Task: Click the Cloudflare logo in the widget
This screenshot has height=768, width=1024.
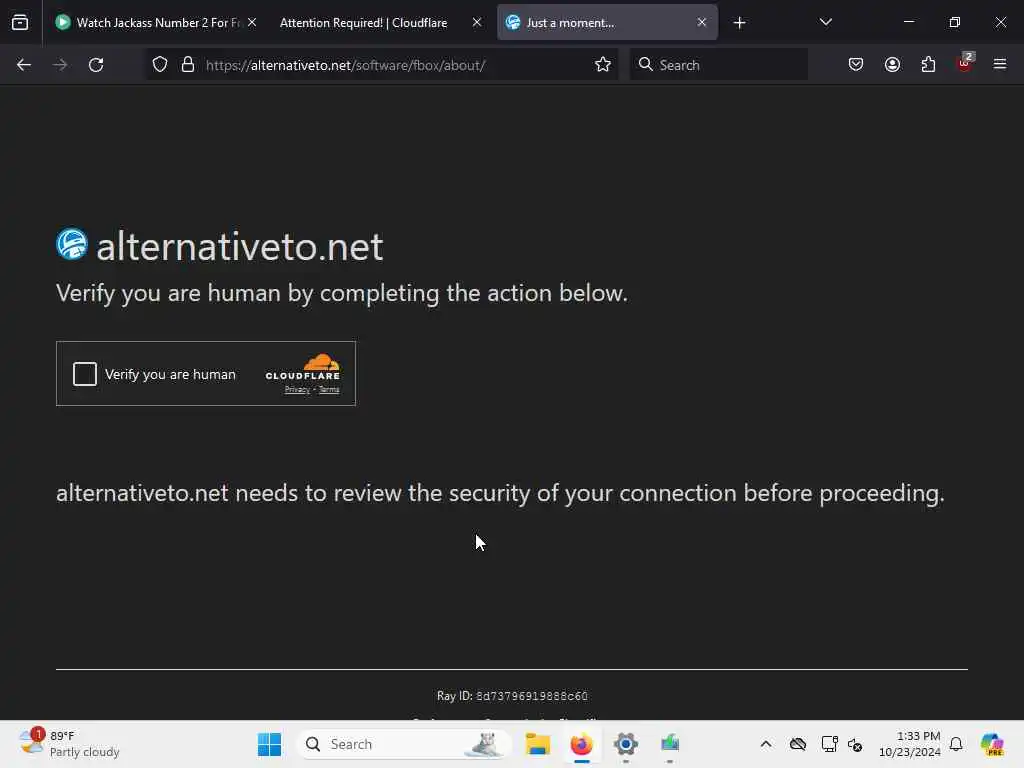Action: tap(302, 367)
